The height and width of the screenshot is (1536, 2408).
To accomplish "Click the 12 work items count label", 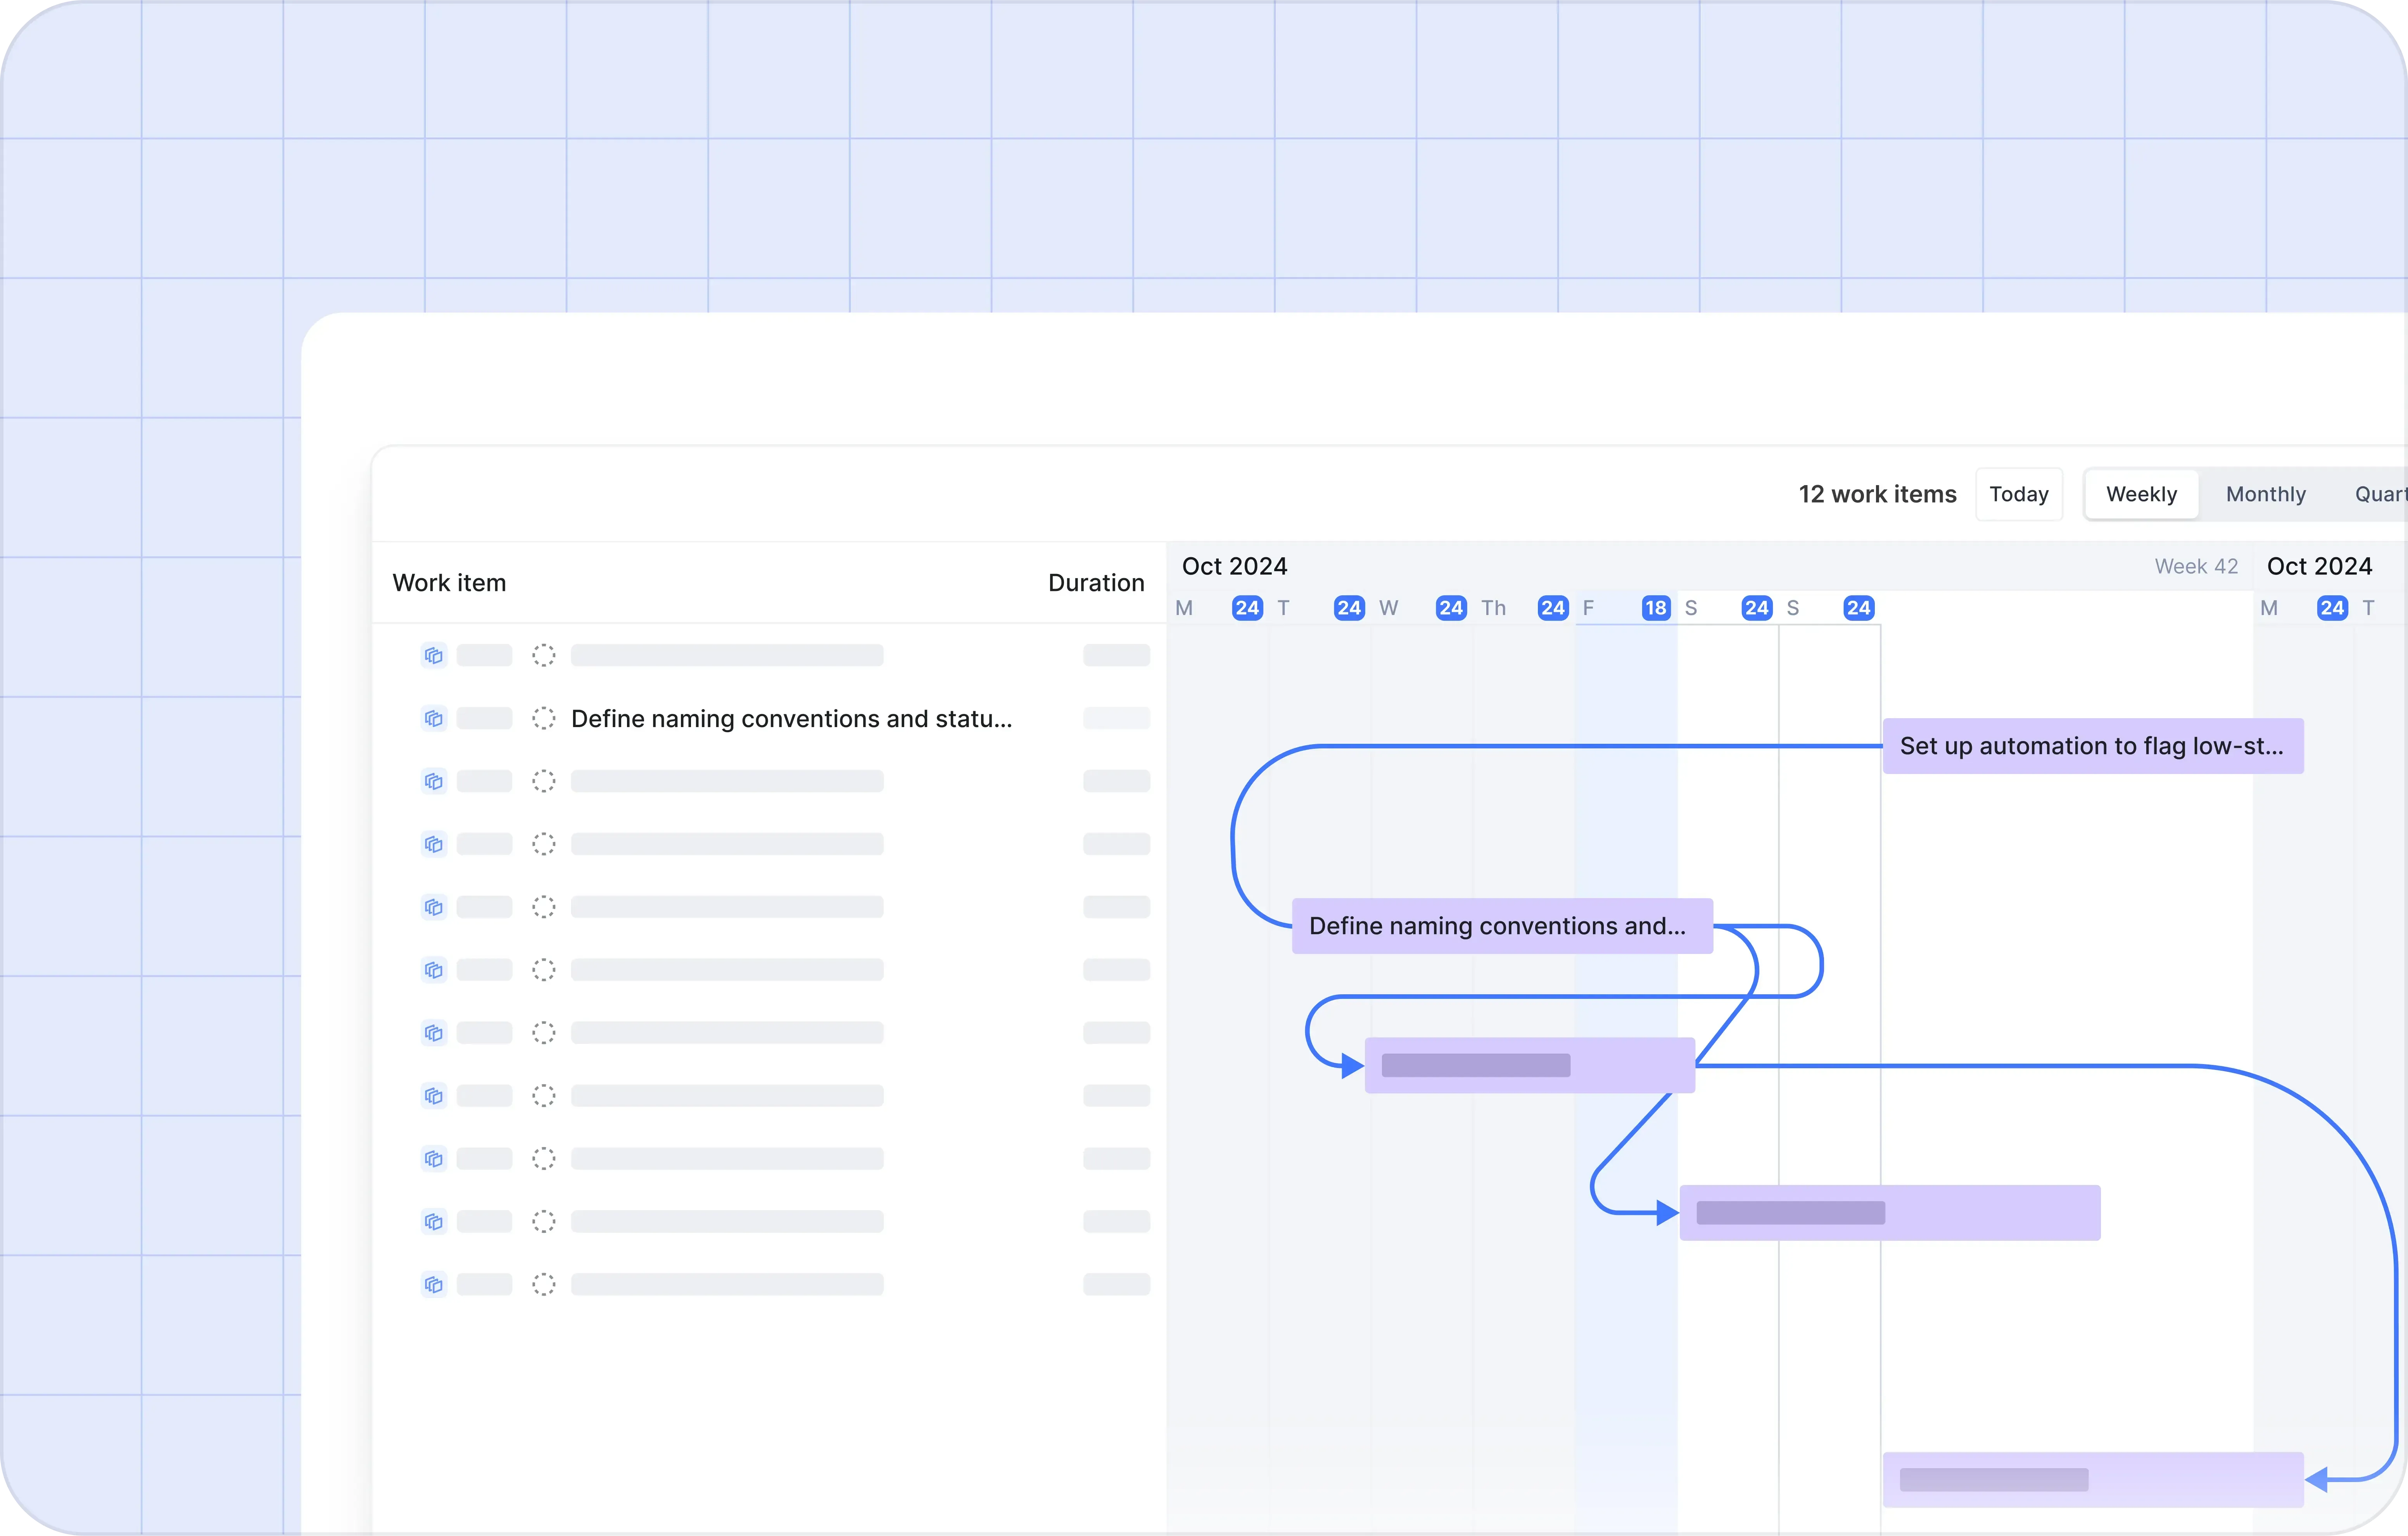I will 1877,494.
